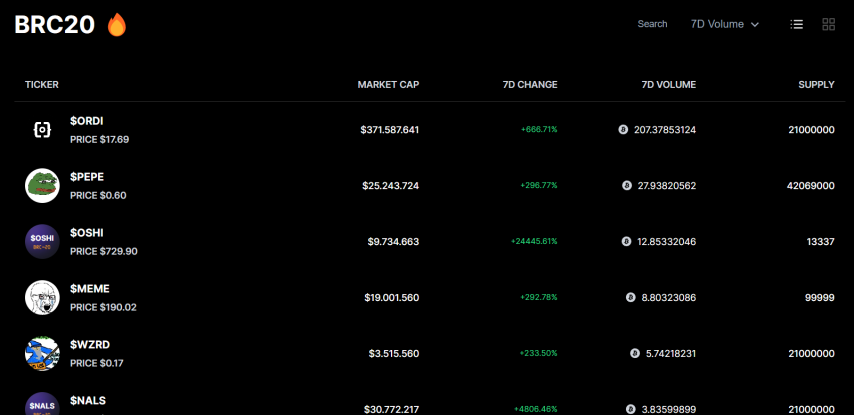Switch to grid view layout

[829, 24]
